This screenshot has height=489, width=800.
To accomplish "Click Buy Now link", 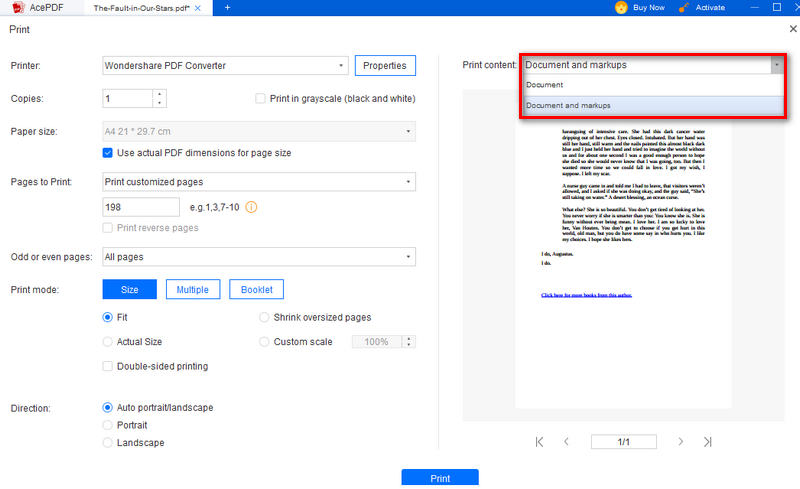I will point(648,8).
